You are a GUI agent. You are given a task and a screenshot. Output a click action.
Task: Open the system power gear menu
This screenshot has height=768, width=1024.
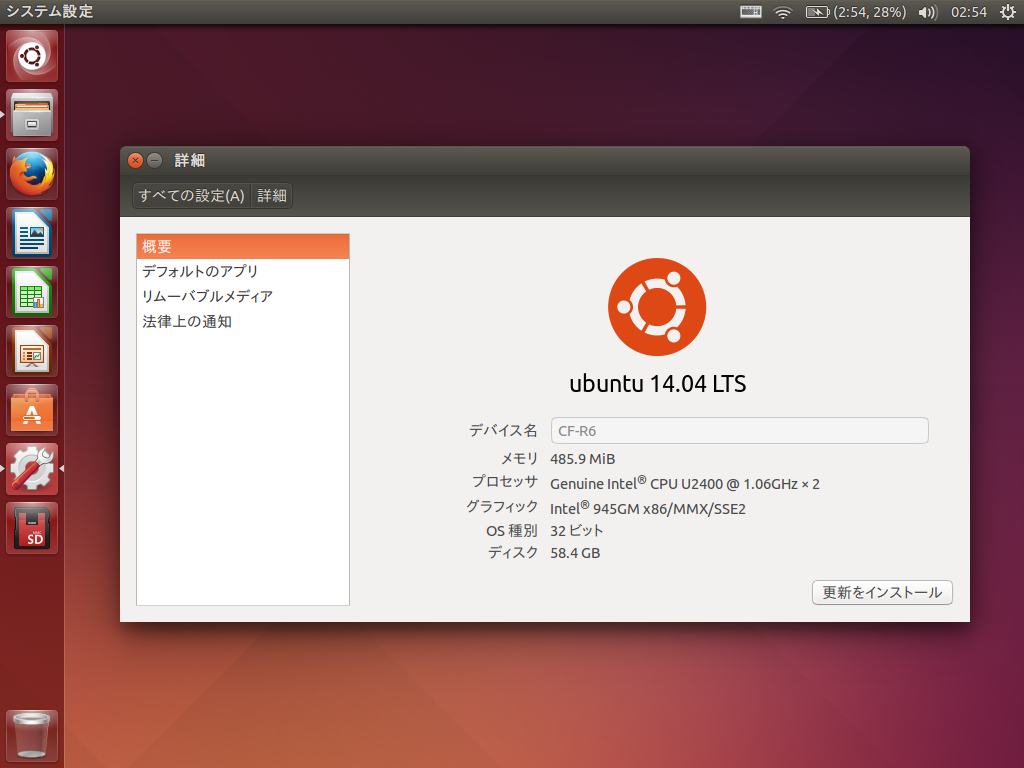point(1008,12)
